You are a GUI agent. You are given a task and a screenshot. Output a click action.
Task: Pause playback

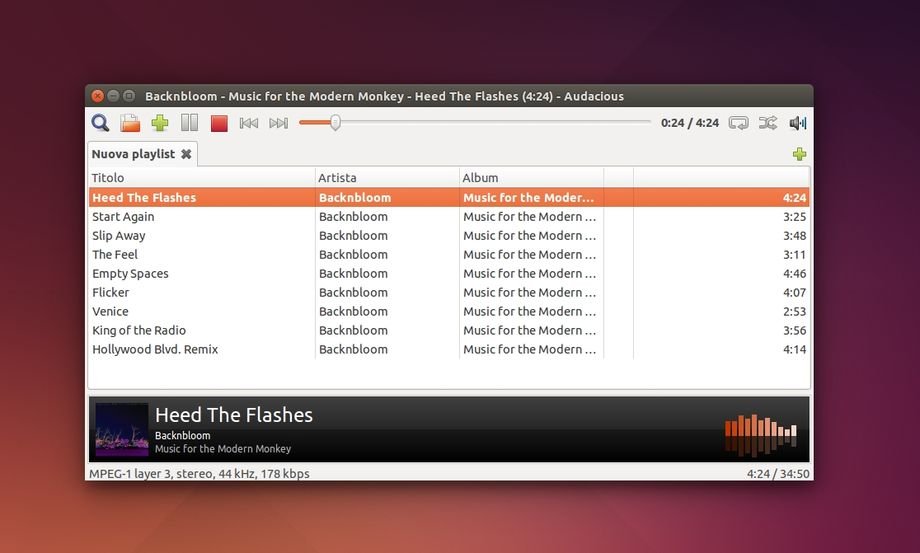click(x=189, y=123)
